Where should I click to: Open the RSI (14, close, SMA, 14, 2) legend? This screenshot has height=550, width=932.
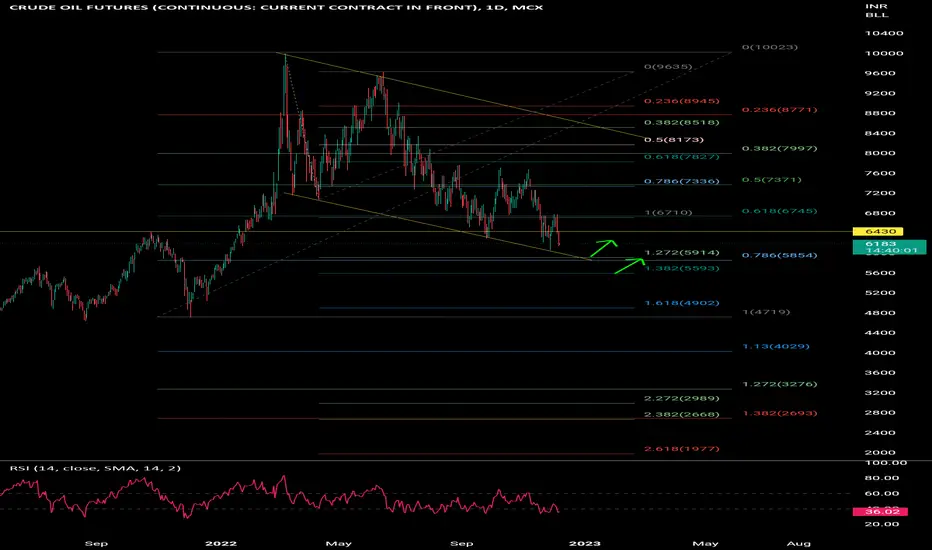click(x=95, y=469)
